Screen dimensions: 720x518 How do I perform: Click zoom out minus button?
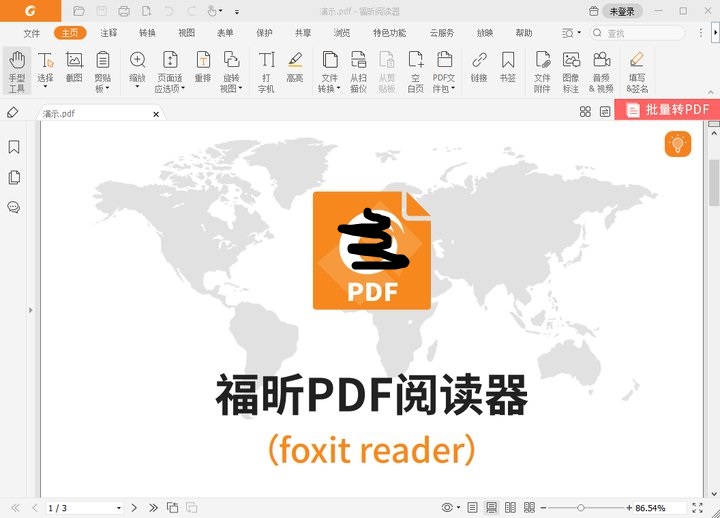[x=544, y=507]
